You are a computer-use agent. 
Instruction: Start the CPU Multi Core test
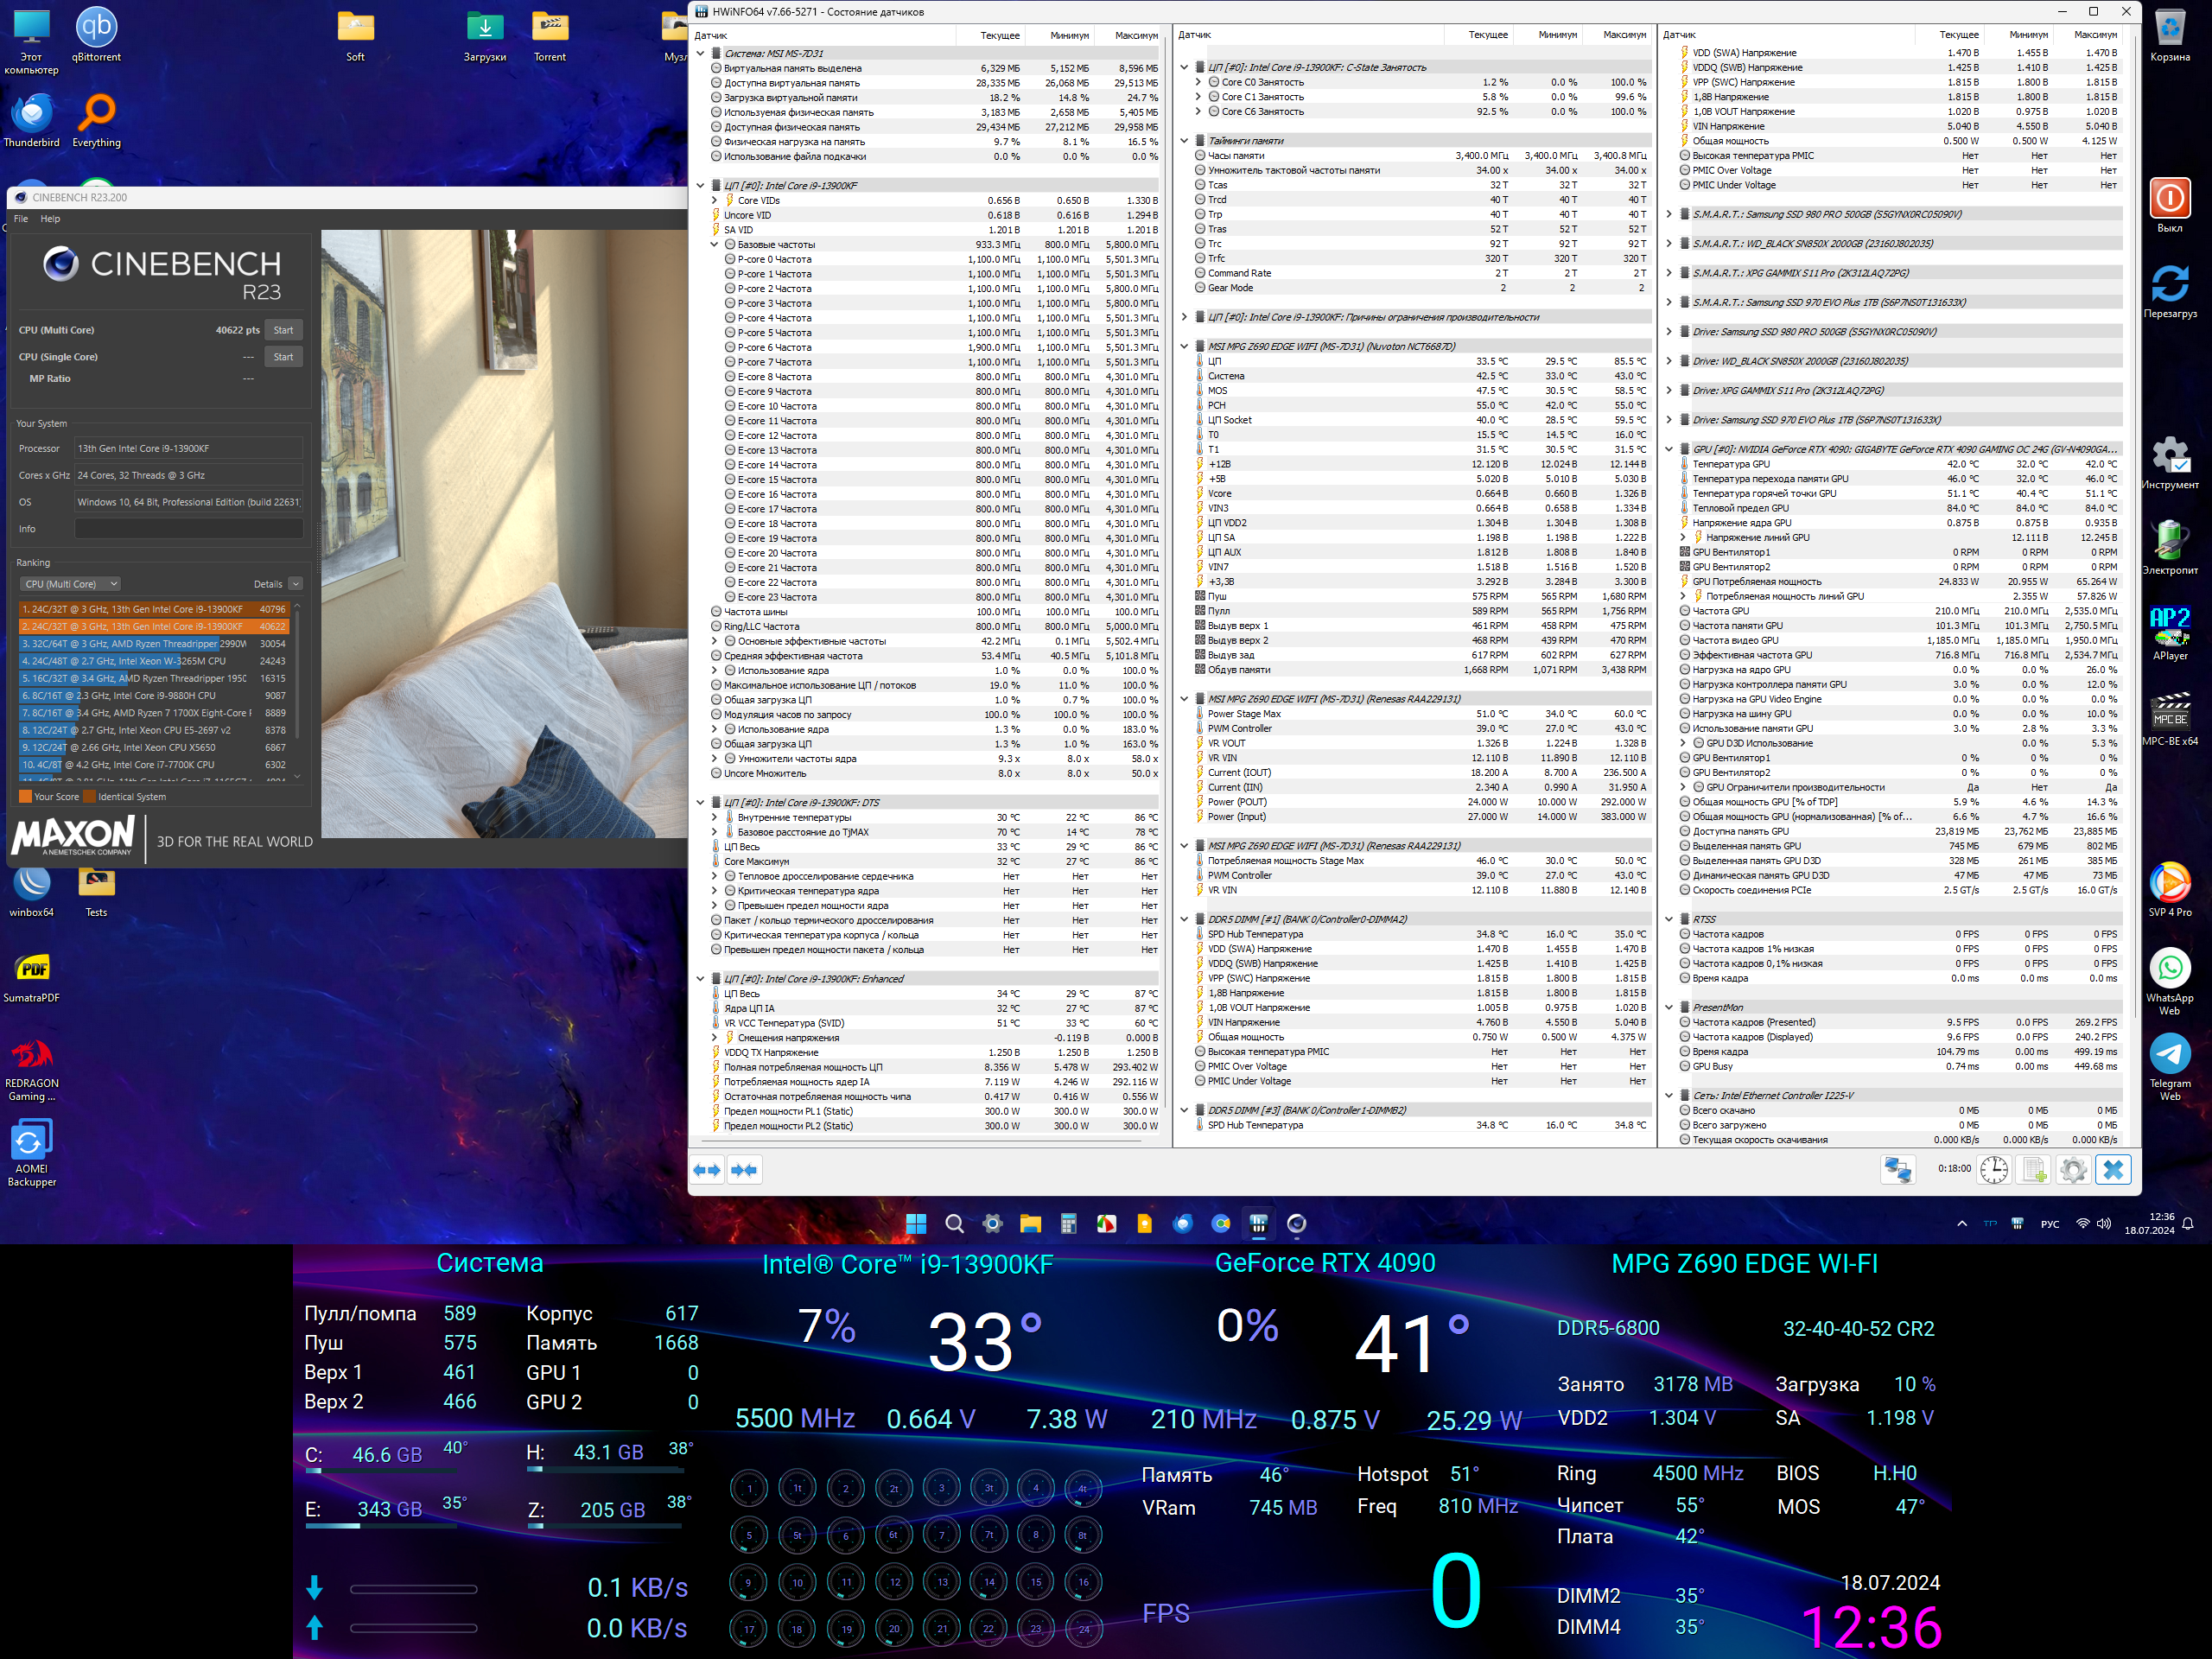[284, 330]
